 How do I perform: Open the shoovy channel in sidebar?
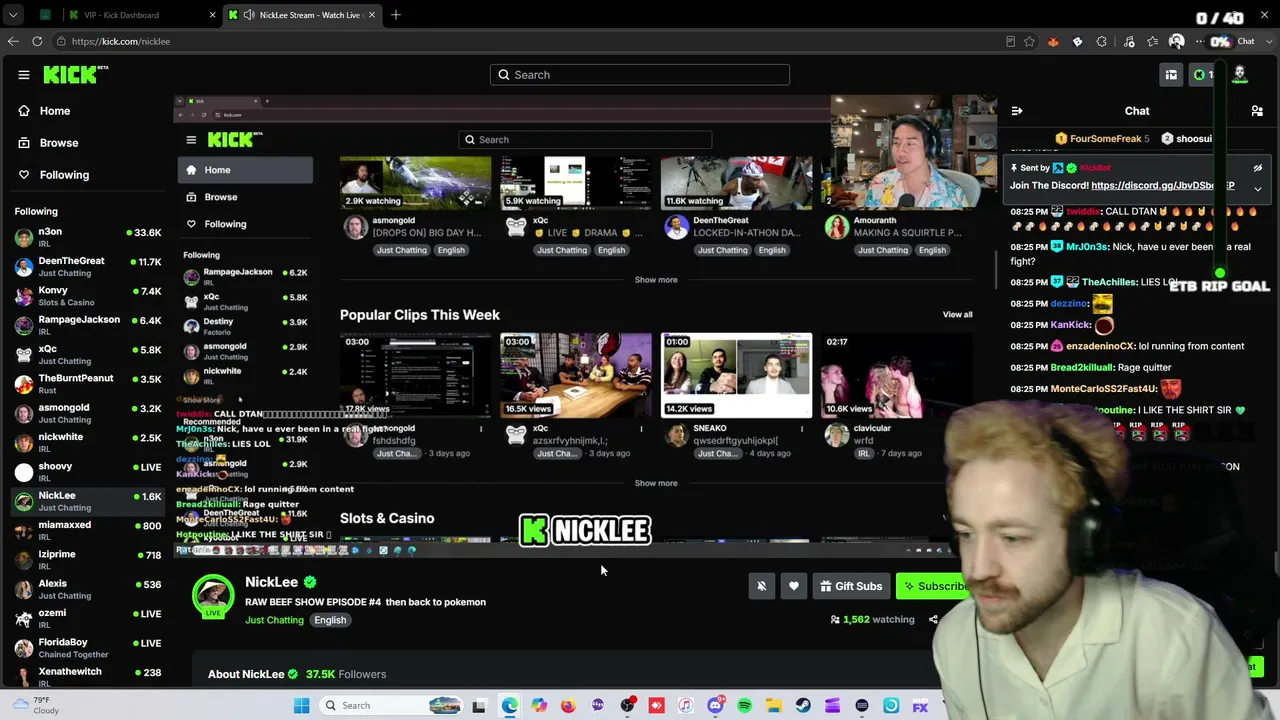tap(88, 472)
